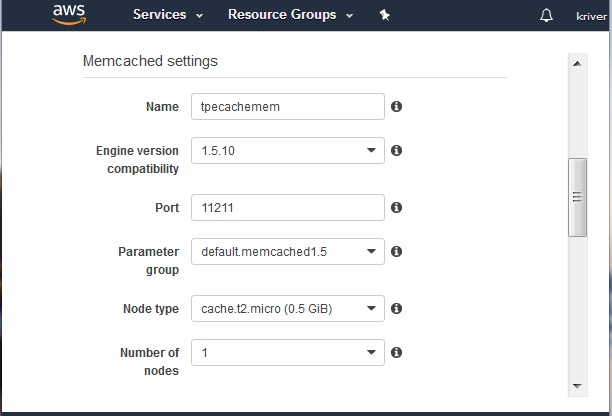Click info icon next to Name field

pyautogui.click(x=396, y=106)
